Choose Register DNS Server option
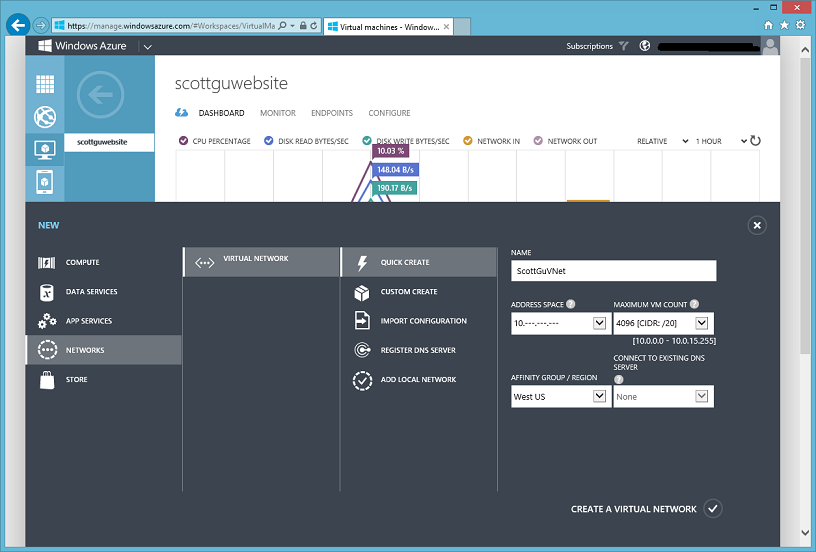The image size is (816, 552). tap(419, 350)
